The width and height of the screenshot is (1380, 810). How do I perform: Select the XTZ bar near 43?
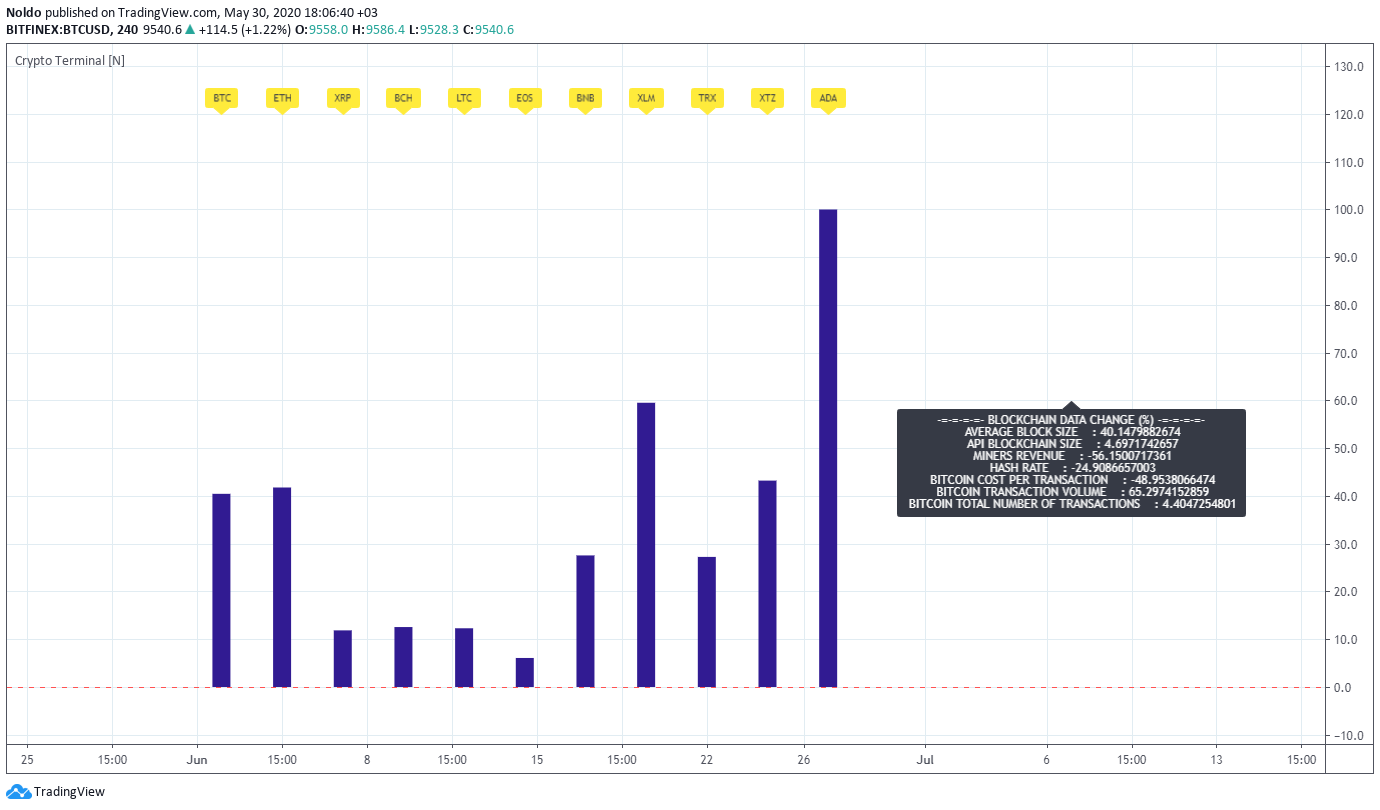point(767,584)
